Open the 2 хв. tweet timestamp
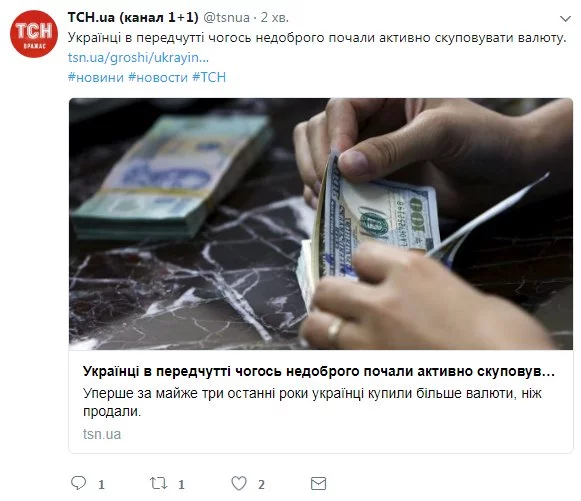Image resolution: width=581 pixels, height=501 pixels. [275, 17]
